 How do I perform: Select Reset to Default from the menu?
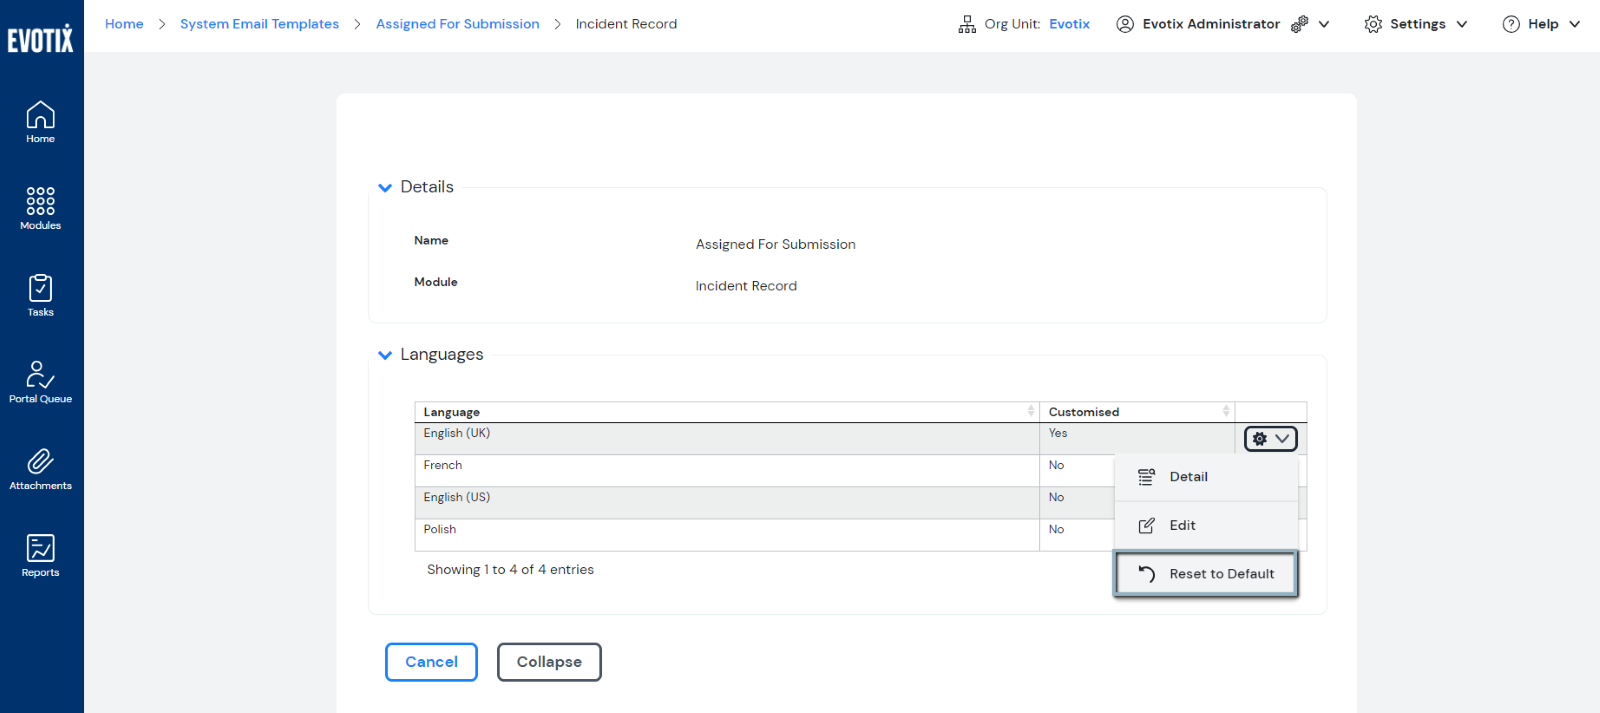(1206, 574)
